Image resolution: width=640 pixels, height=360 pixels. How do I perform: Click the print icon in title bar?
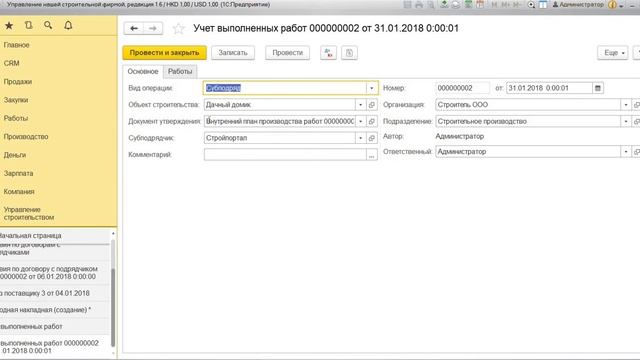419,5
